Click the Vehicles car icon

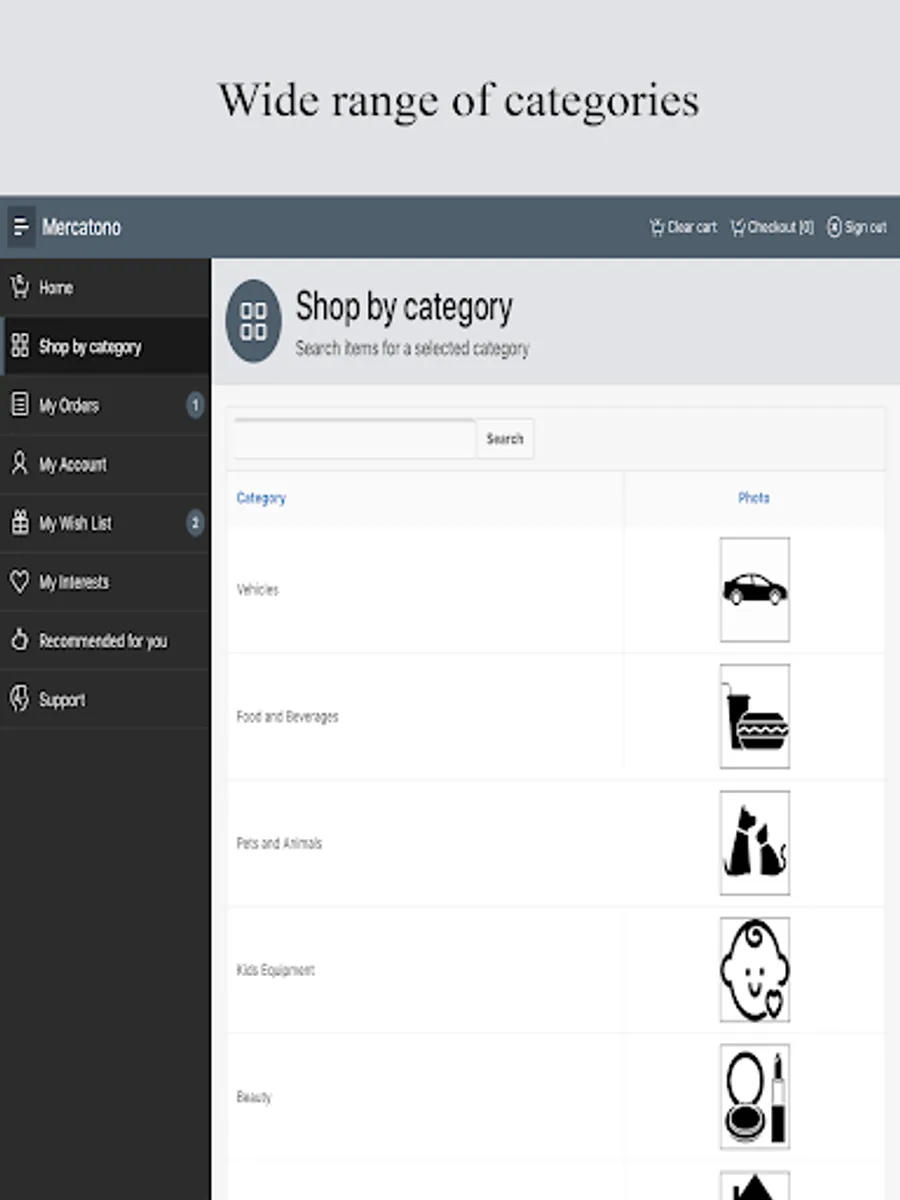point(755,590)
